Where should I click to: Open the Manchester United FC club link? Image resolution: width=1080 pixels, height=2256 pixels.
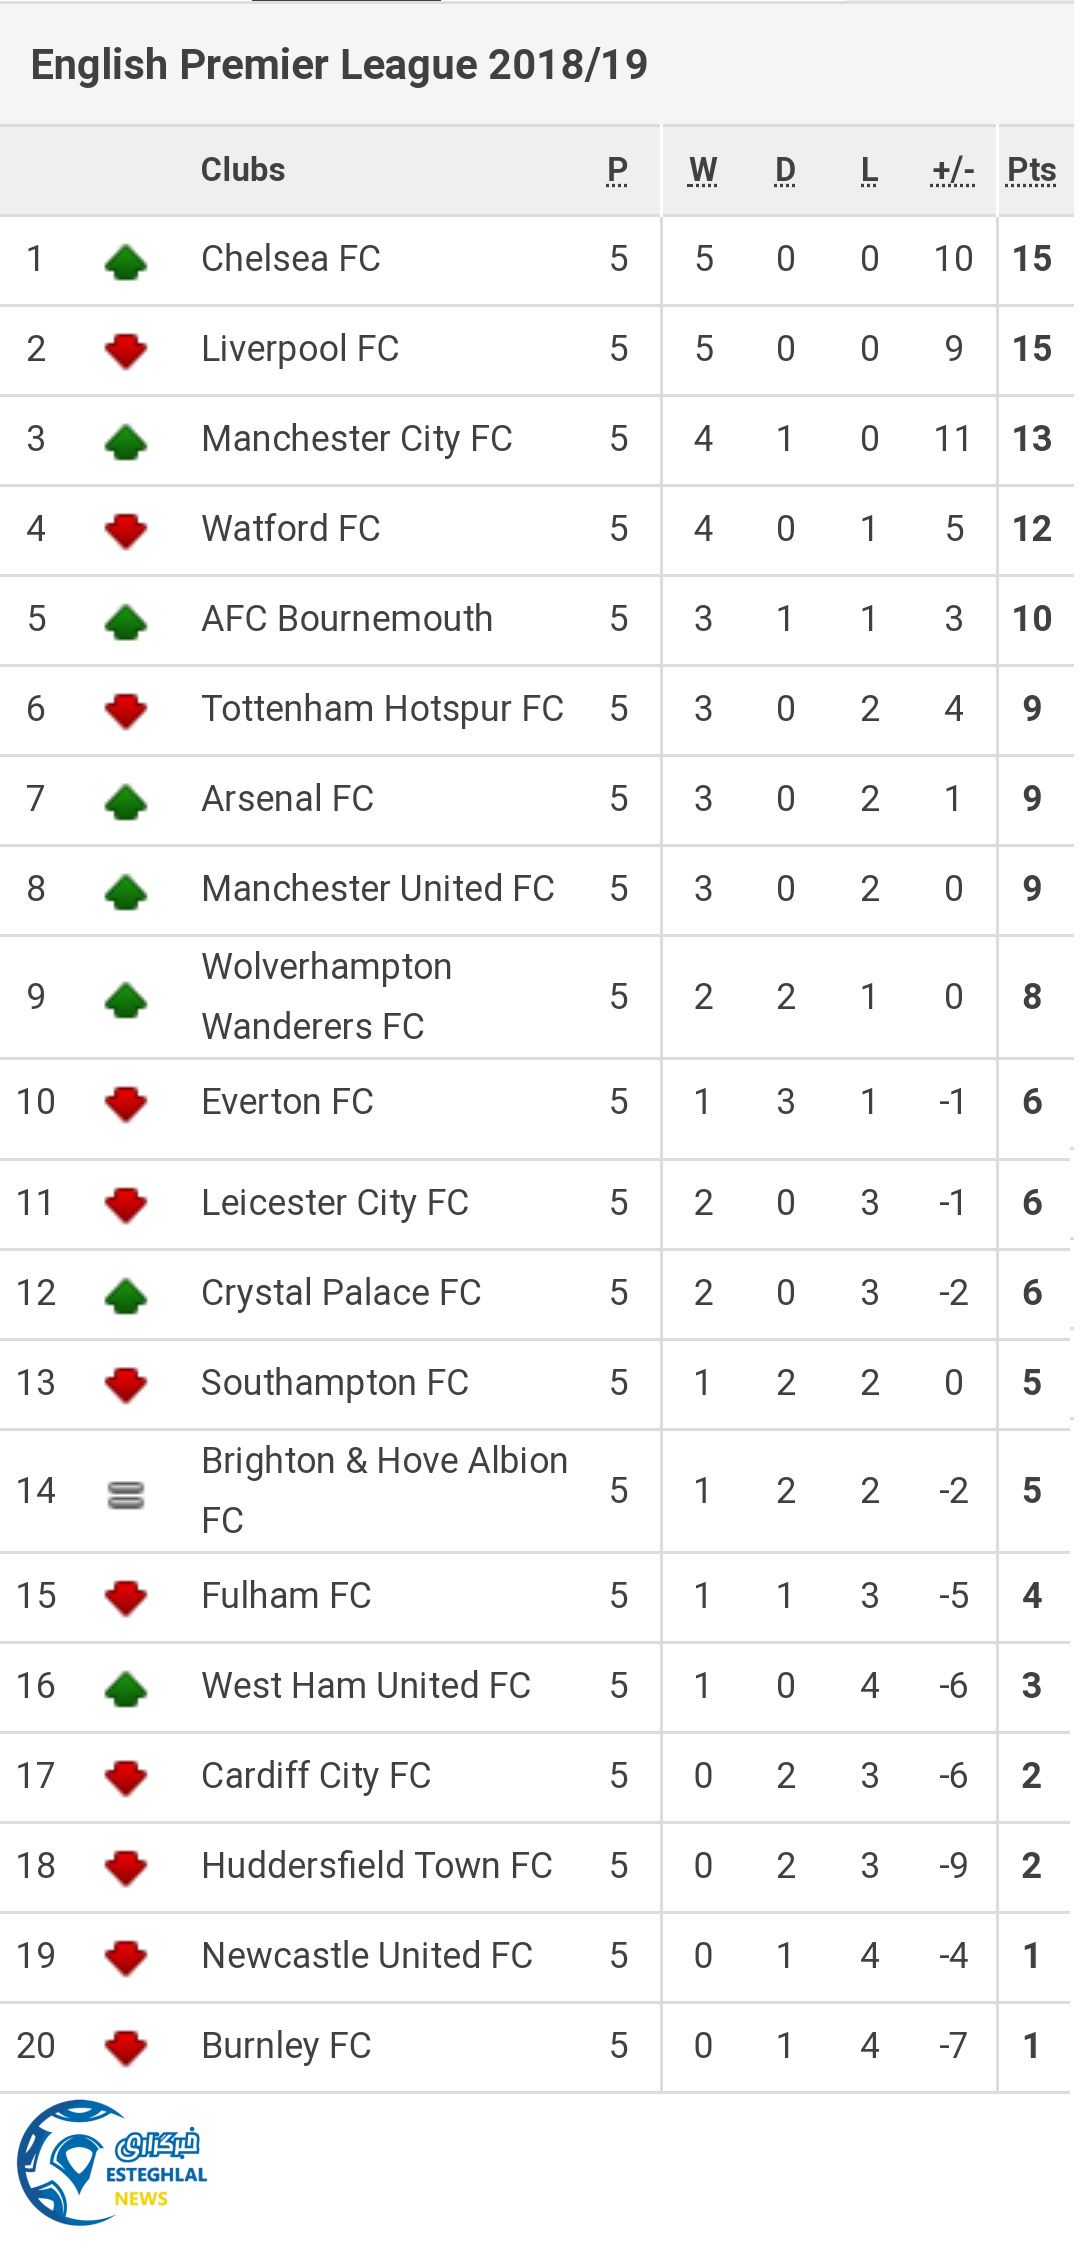coord(377,889)
